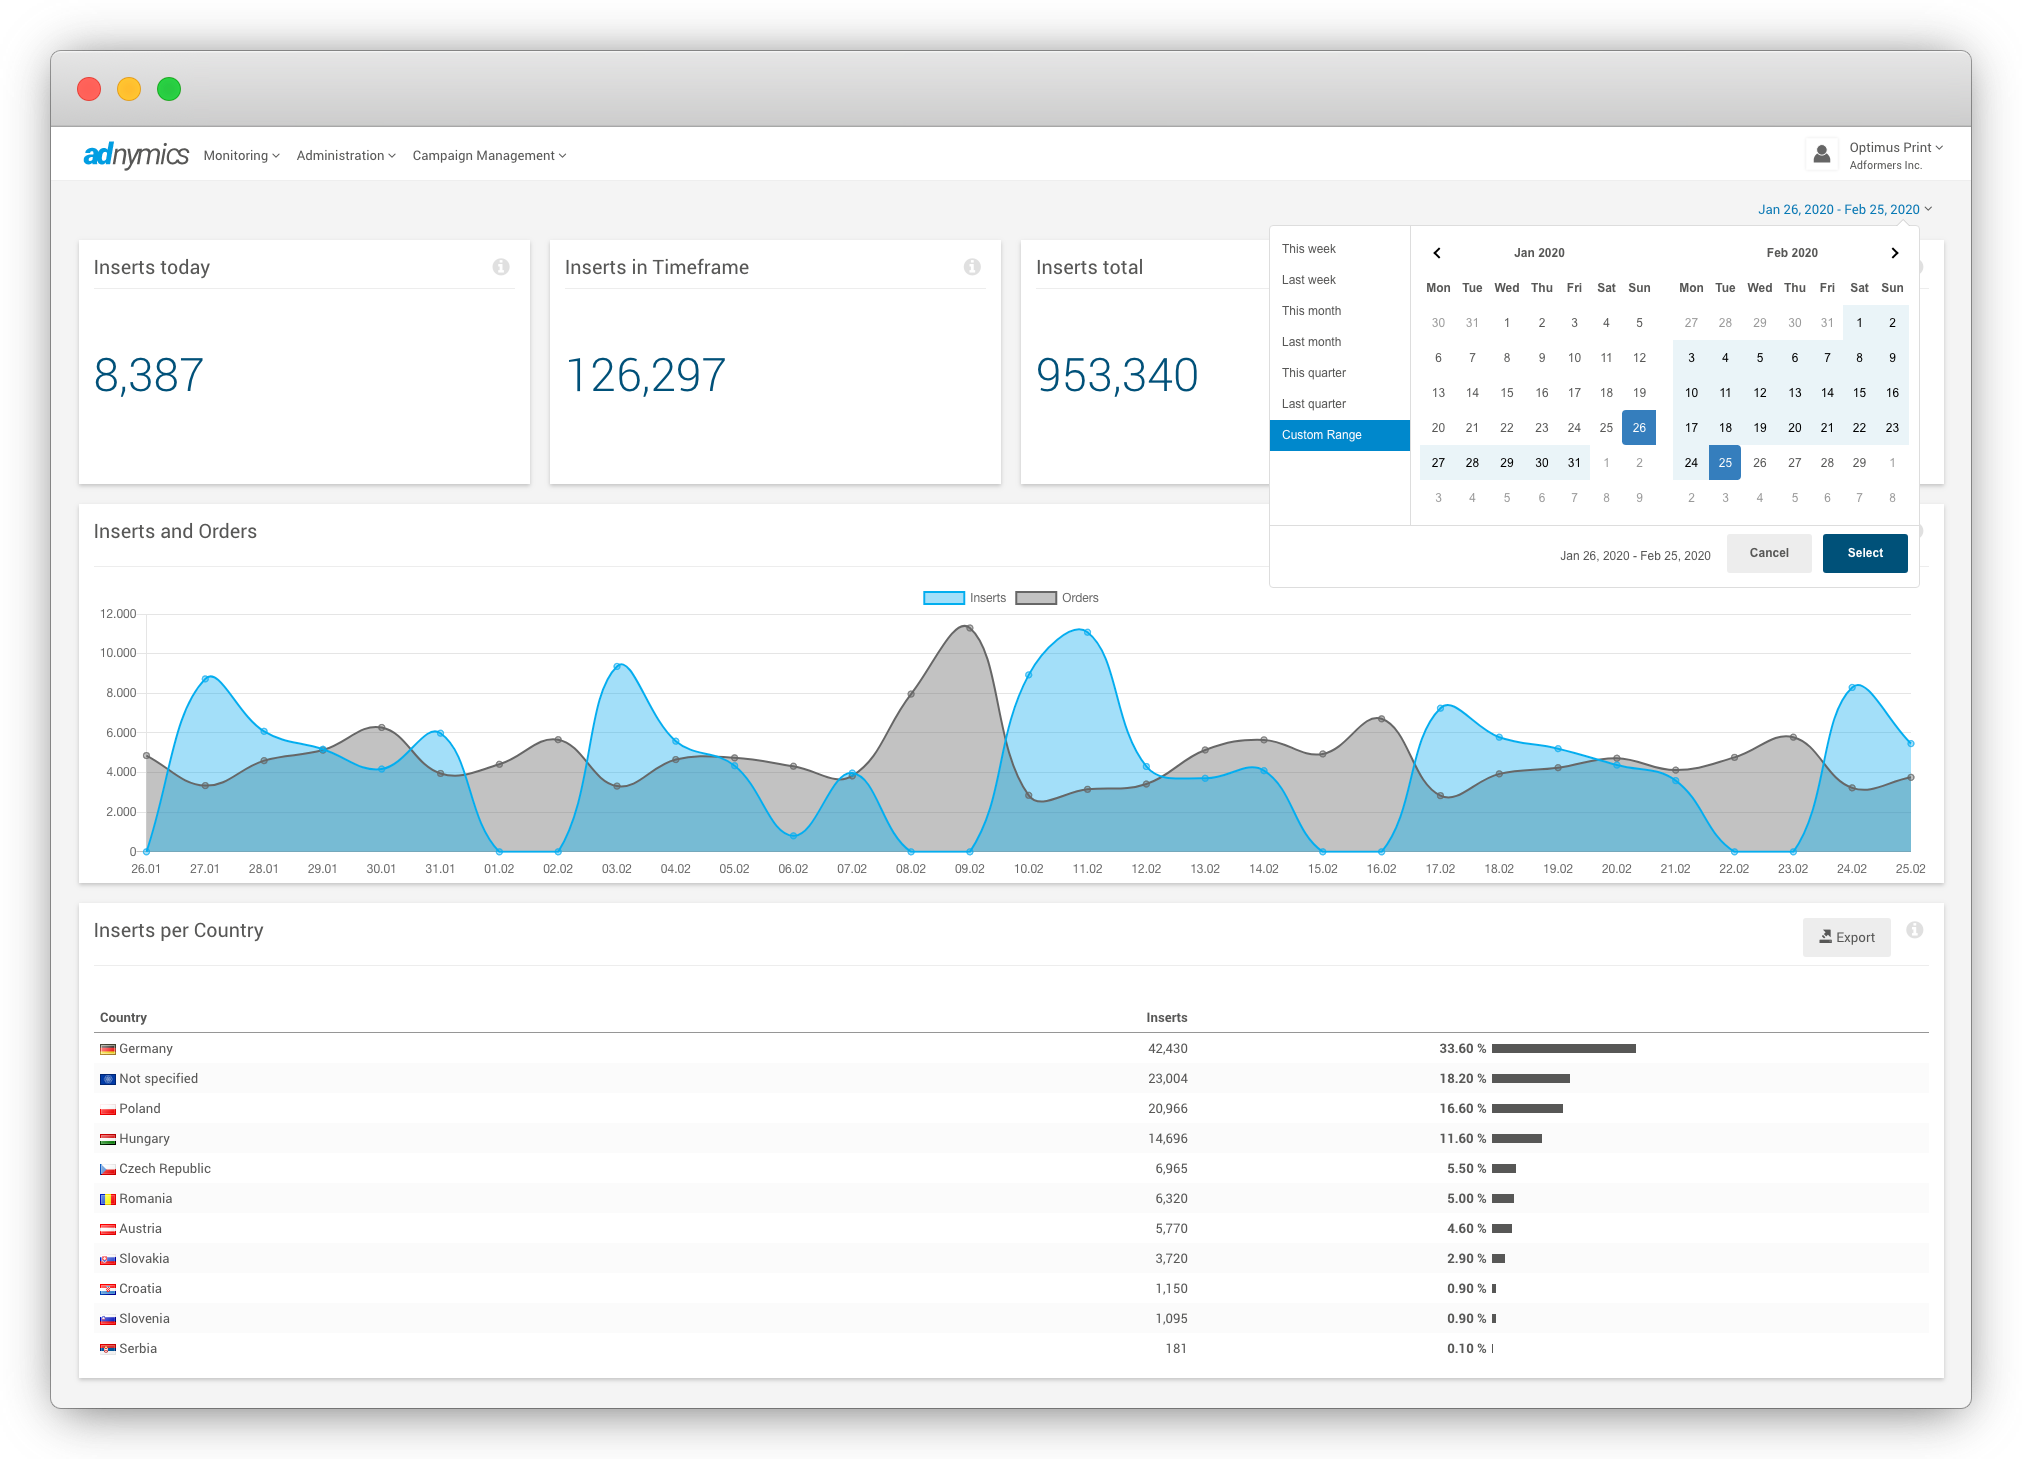Click the Select button in date picker
Image resolution: width=2022 pixels, height=1459 pixels.
tap(1864, 553)
